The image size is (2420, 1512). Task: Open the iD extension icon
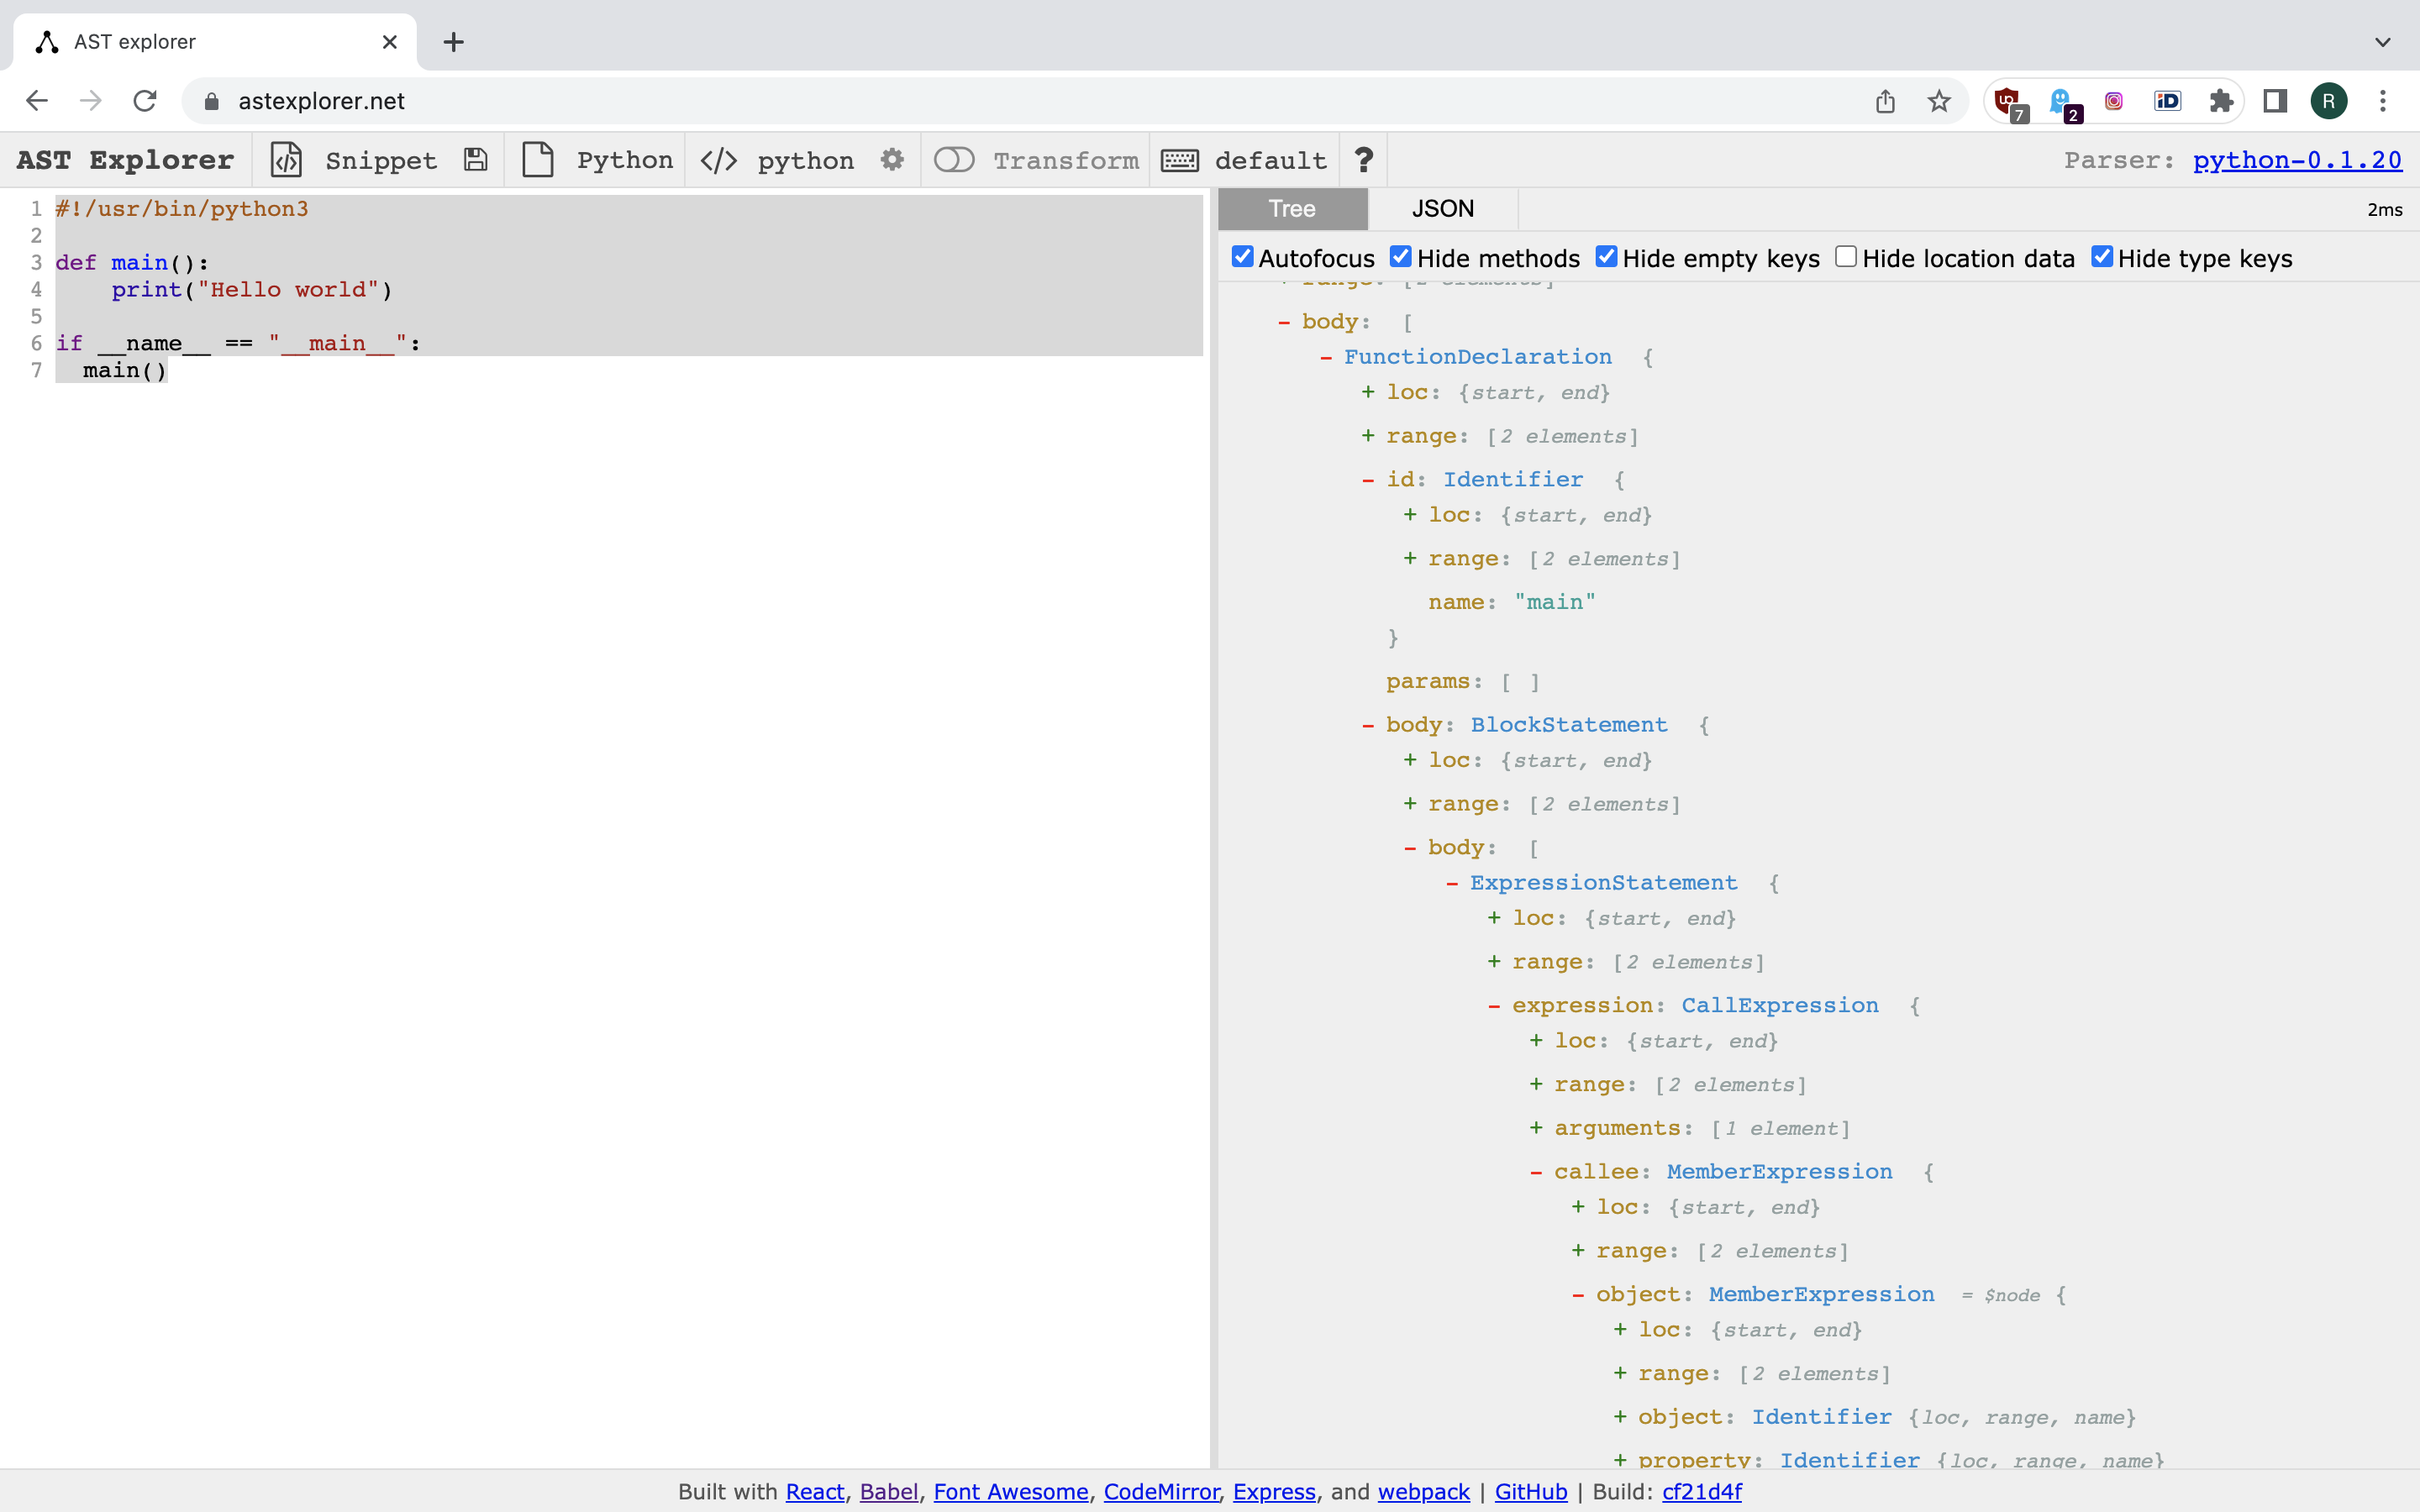[x=2168, y=101]
